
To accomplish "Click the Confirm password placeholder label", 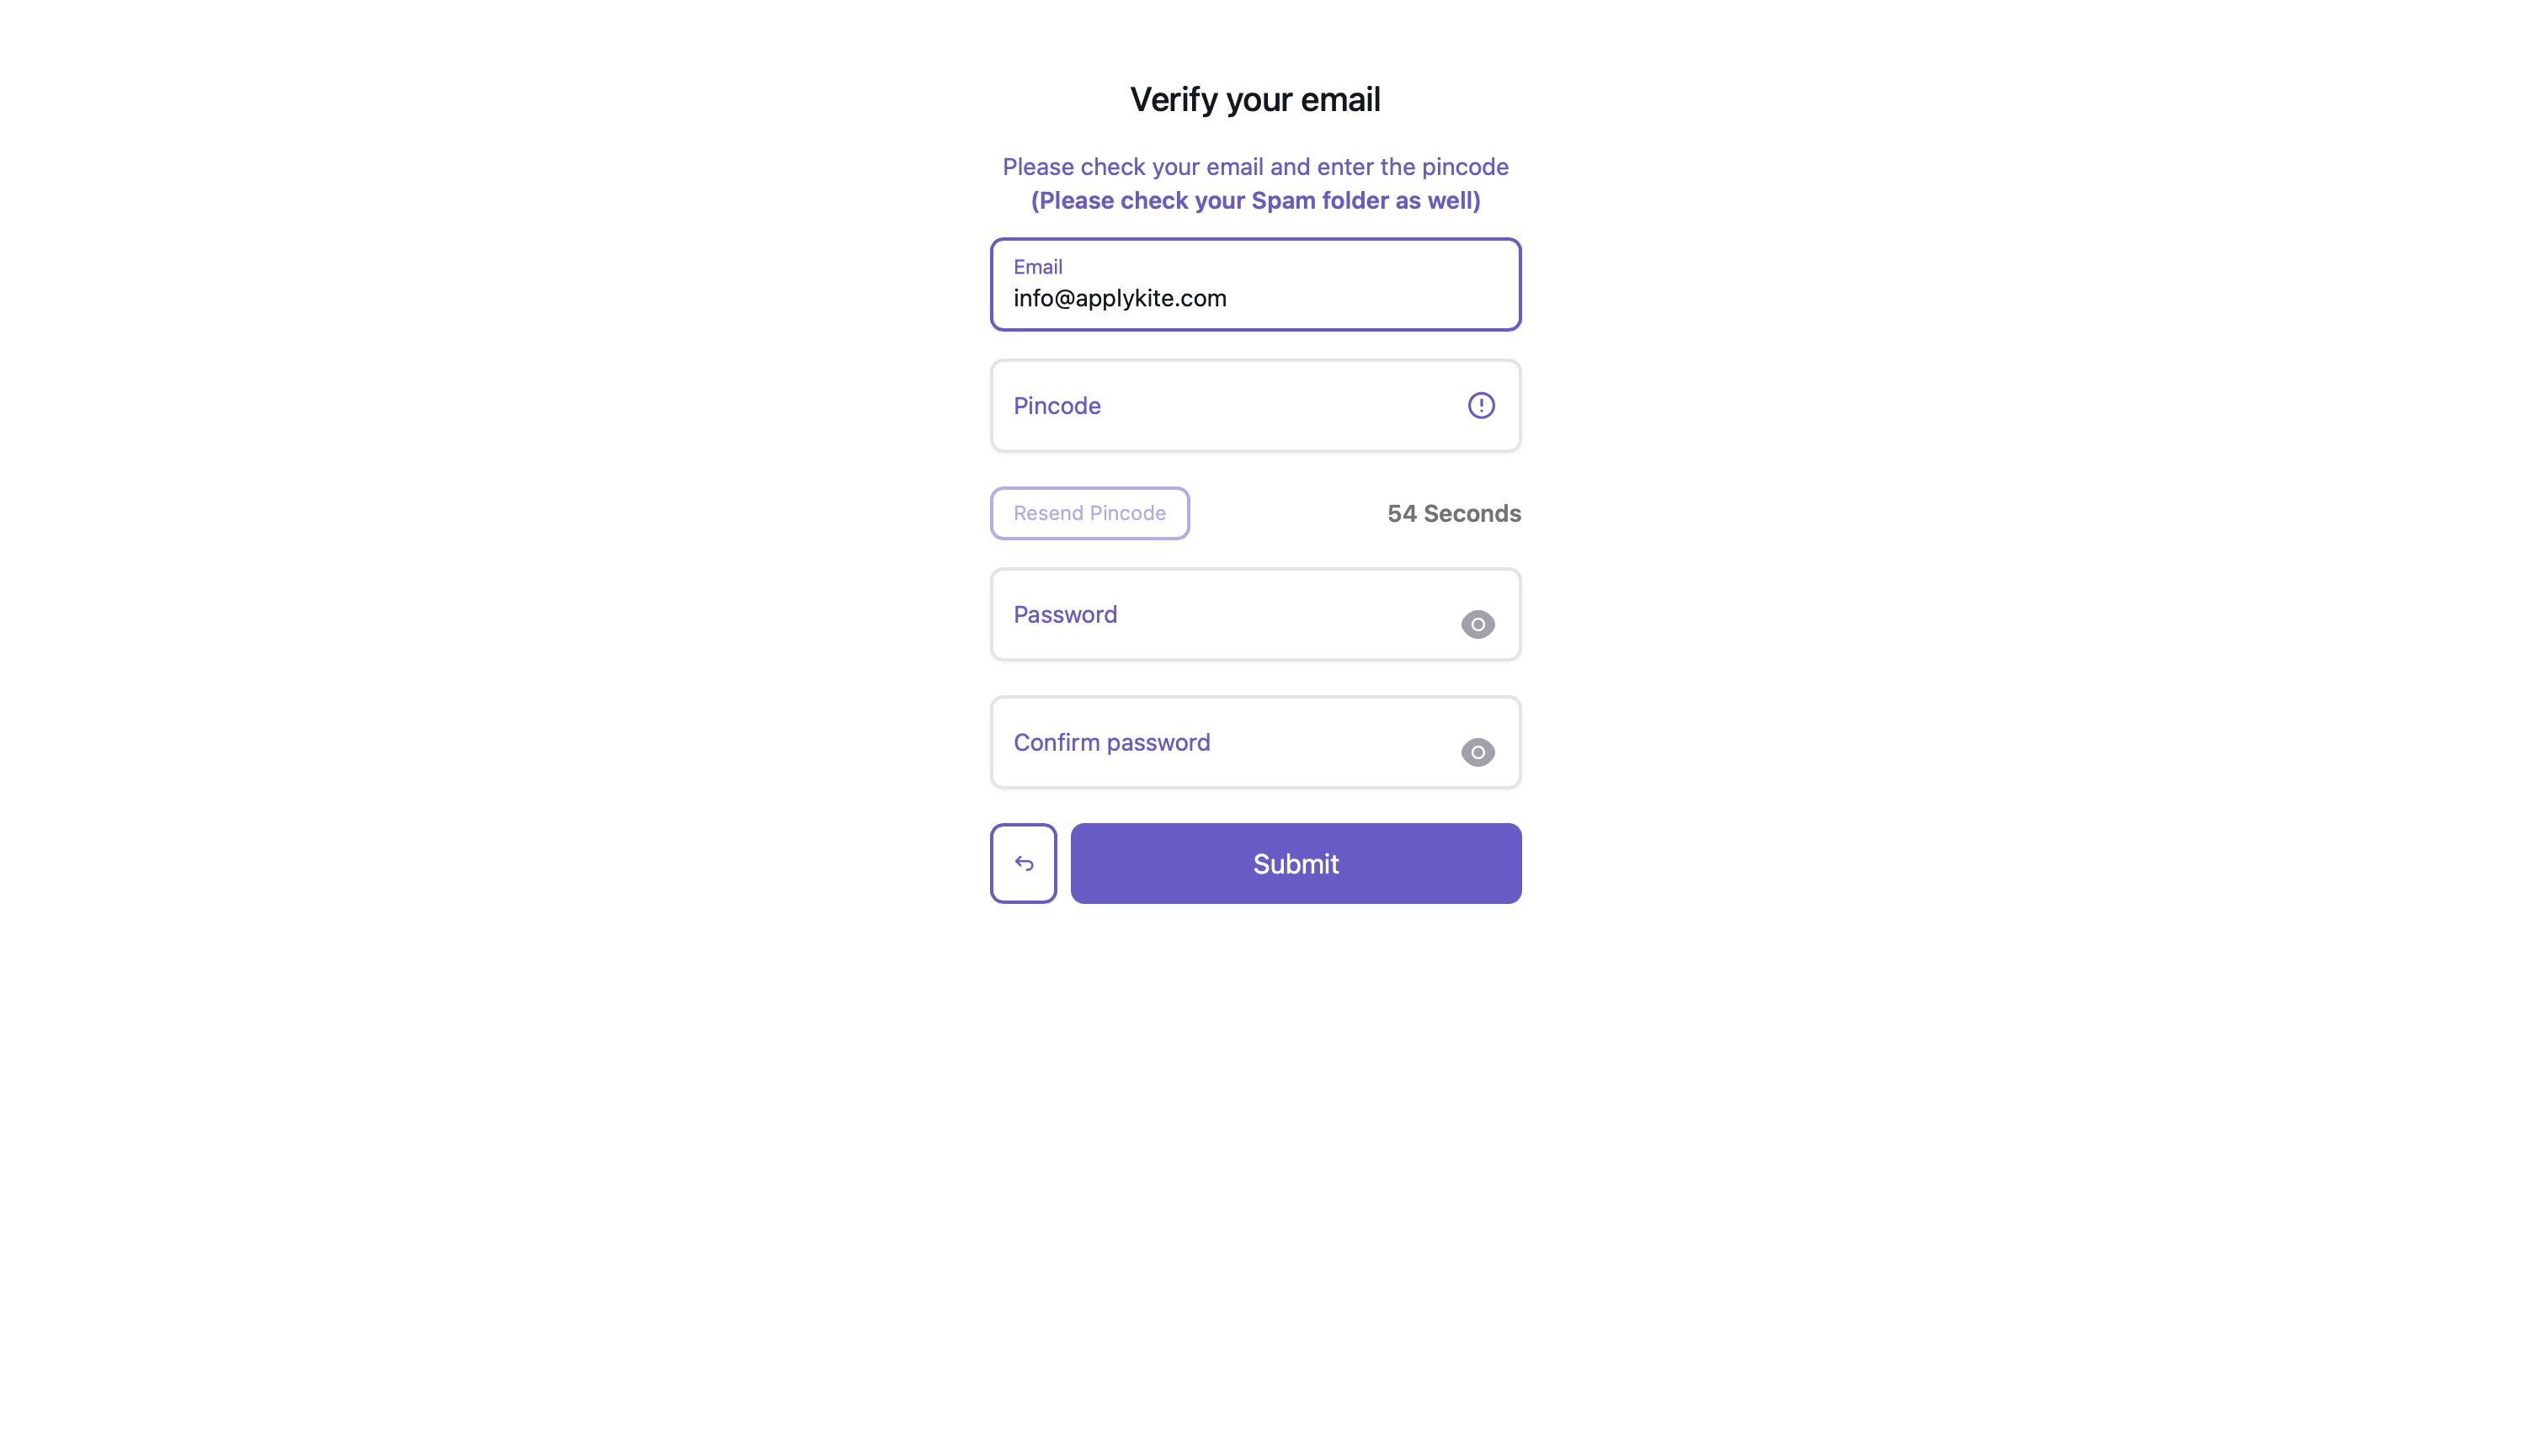I will pos(1111,742).
